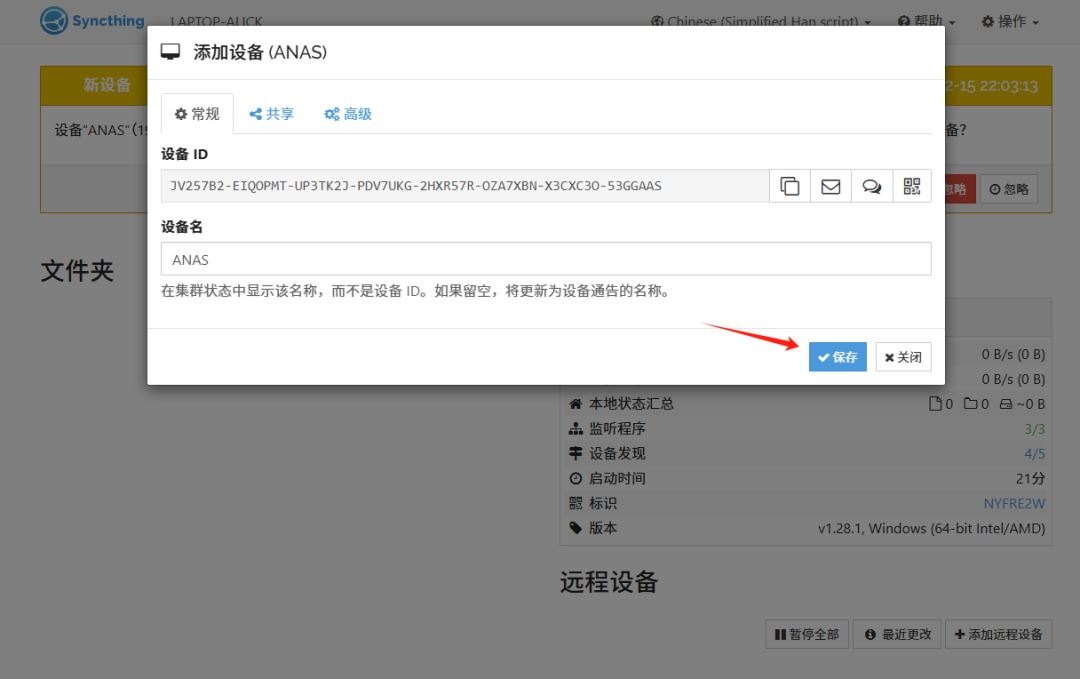Switch to the 共享 tab

[x=271, y=114]
